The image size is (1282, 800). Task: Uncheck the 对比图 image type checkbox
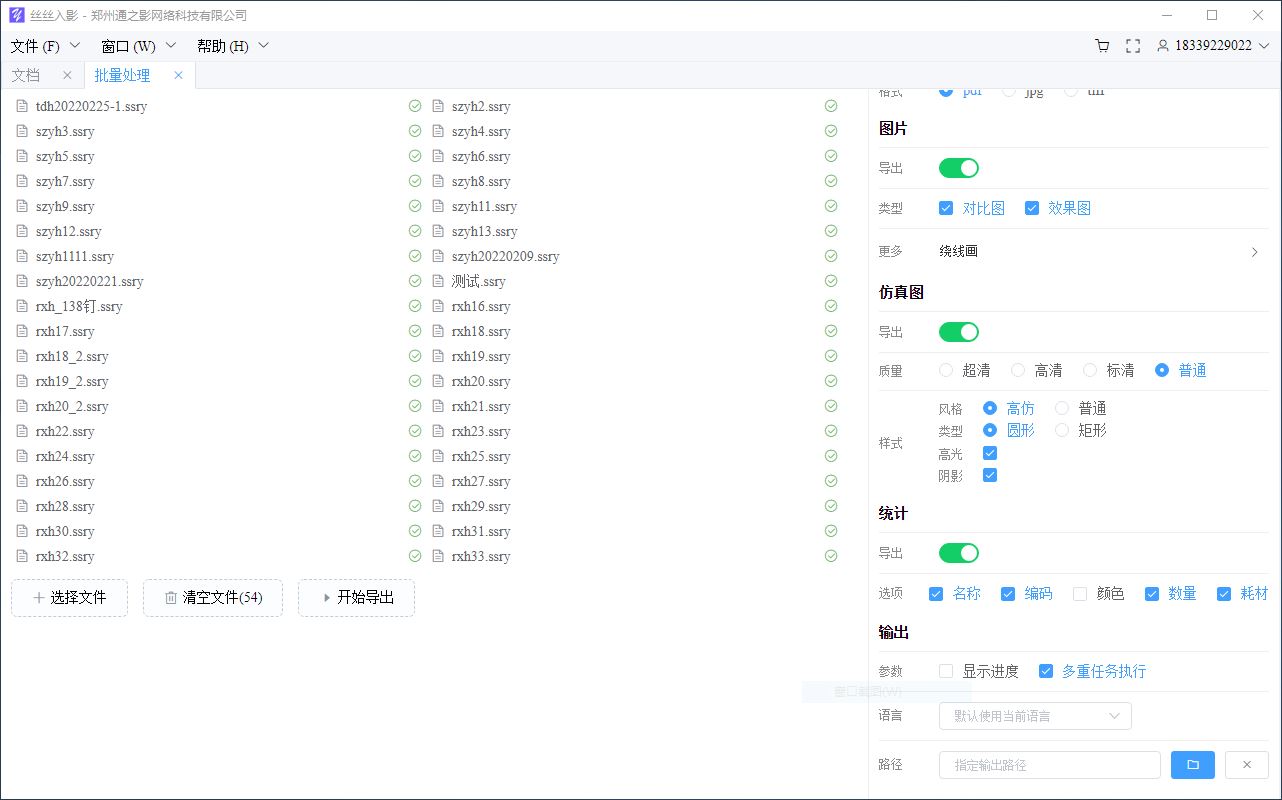(x=945, y=207)
